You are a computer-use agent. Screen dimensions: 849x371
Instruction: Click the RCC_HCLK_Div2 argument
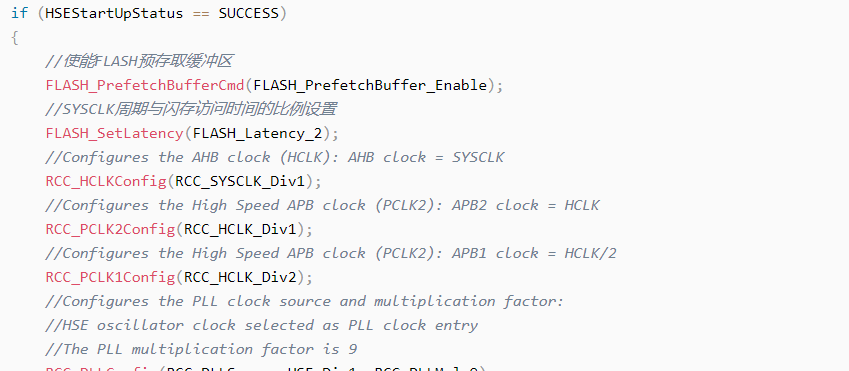click(240, 277)
